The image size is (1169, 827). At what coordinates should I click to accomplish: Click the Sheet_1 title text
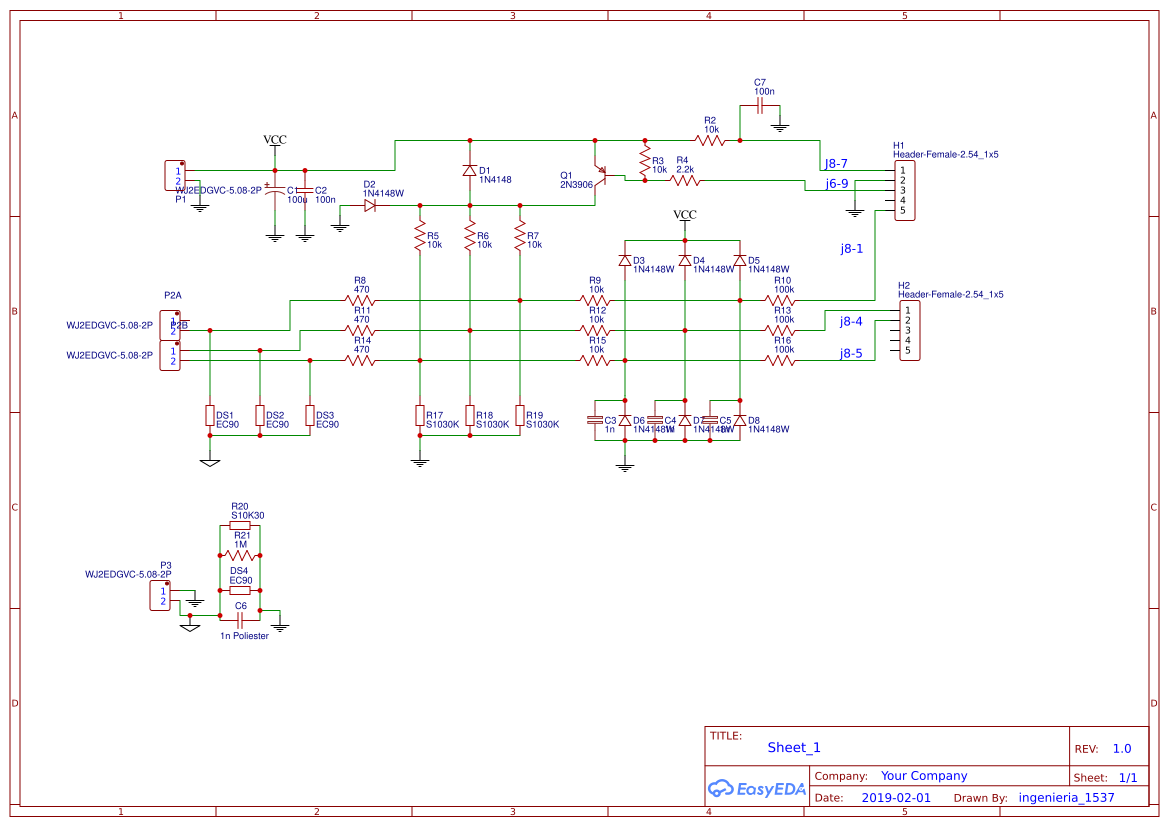coord(792,747)
